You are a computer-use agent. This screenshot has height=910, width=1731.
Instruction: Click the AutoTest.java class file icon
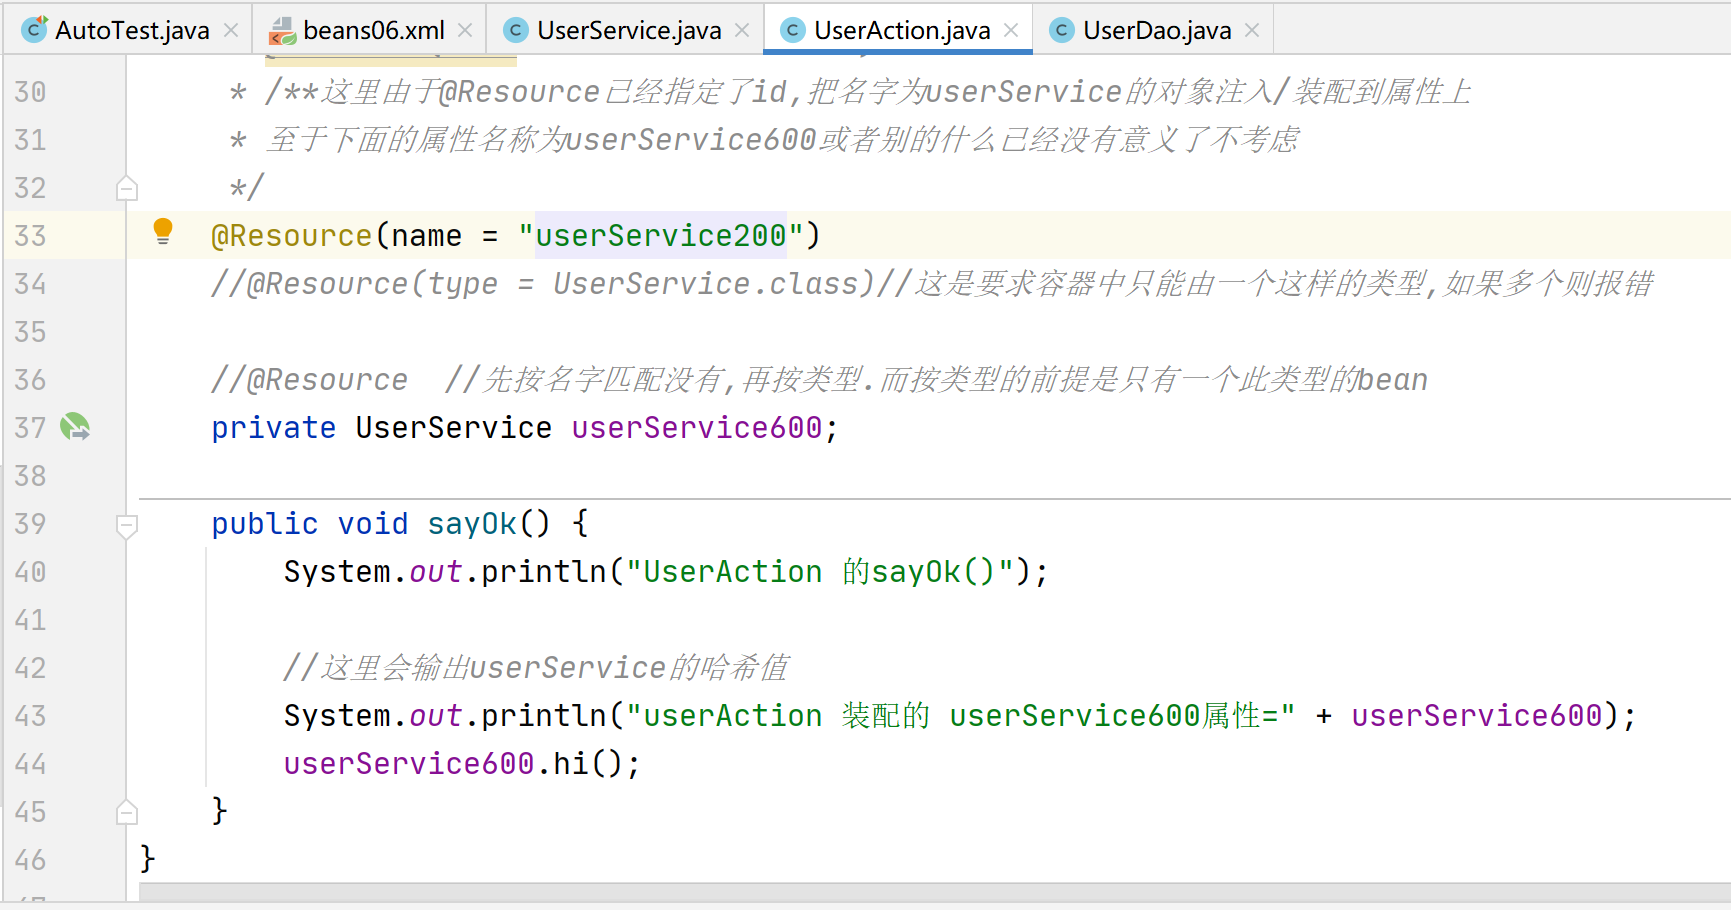[35, 29]
